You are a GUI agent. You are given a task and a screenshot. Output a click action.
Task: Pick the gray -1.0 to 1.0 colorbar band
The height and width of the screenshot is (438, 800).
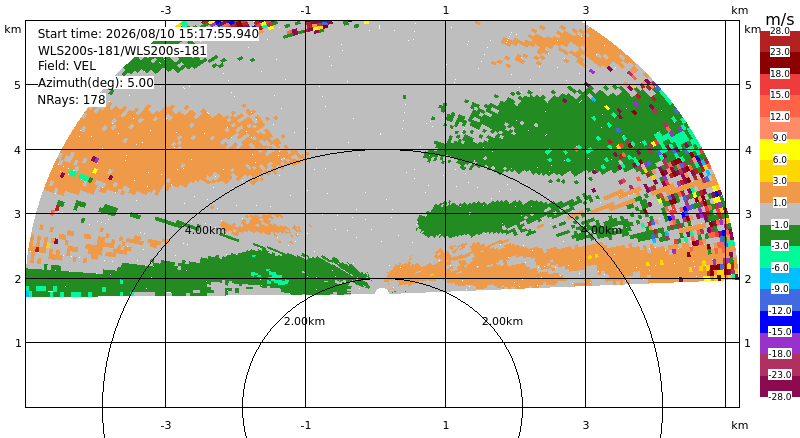point(780,214)
